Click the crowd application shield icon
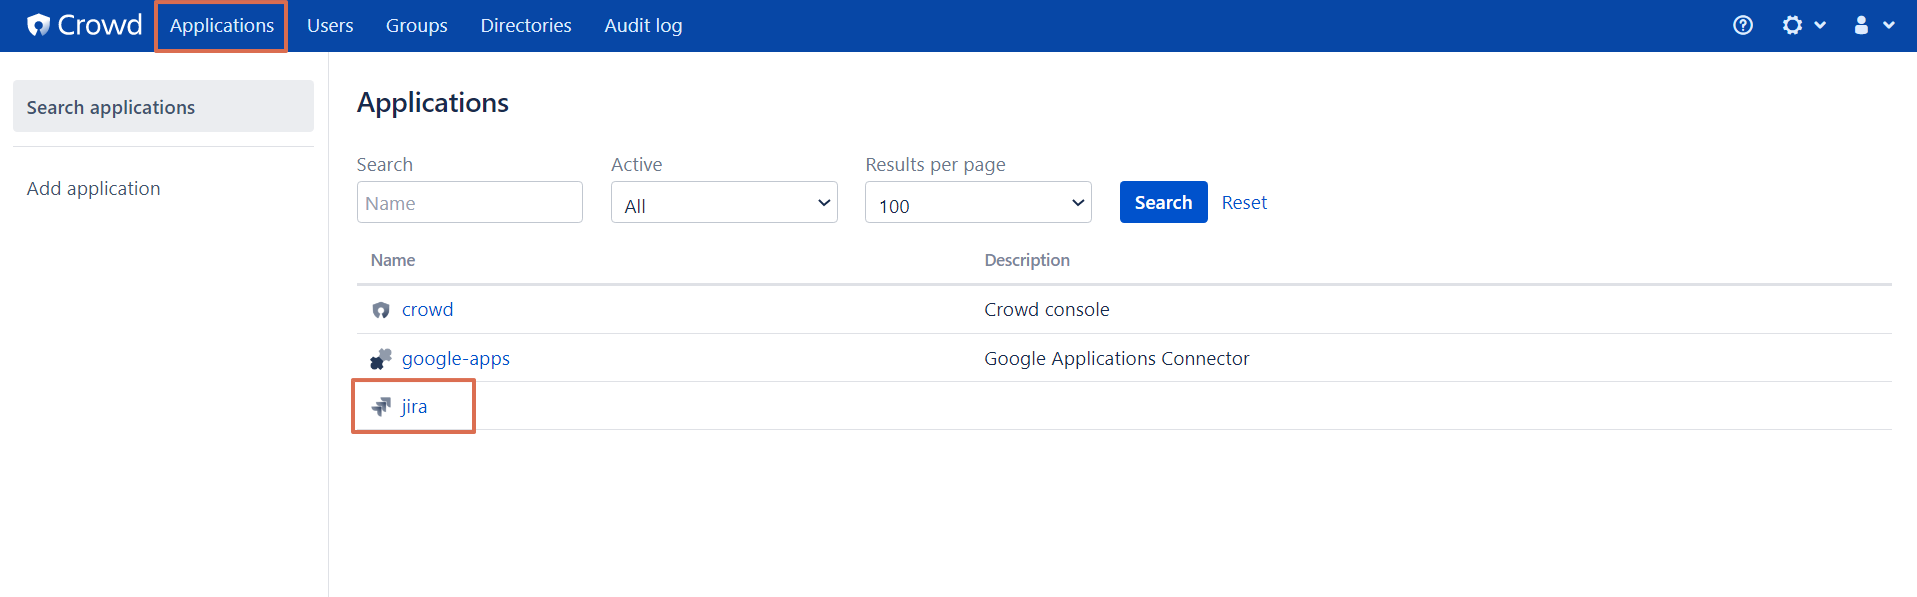The image size is (1917, 597). (x=381, y=310)
